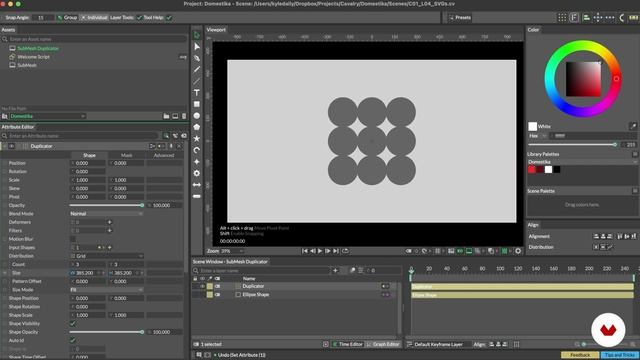The width and height of the screenshot is (640, 360).
Task: Switch to Advanced tab in Attribute Editor
Action: pyautogui.click(x=164, y=155)
